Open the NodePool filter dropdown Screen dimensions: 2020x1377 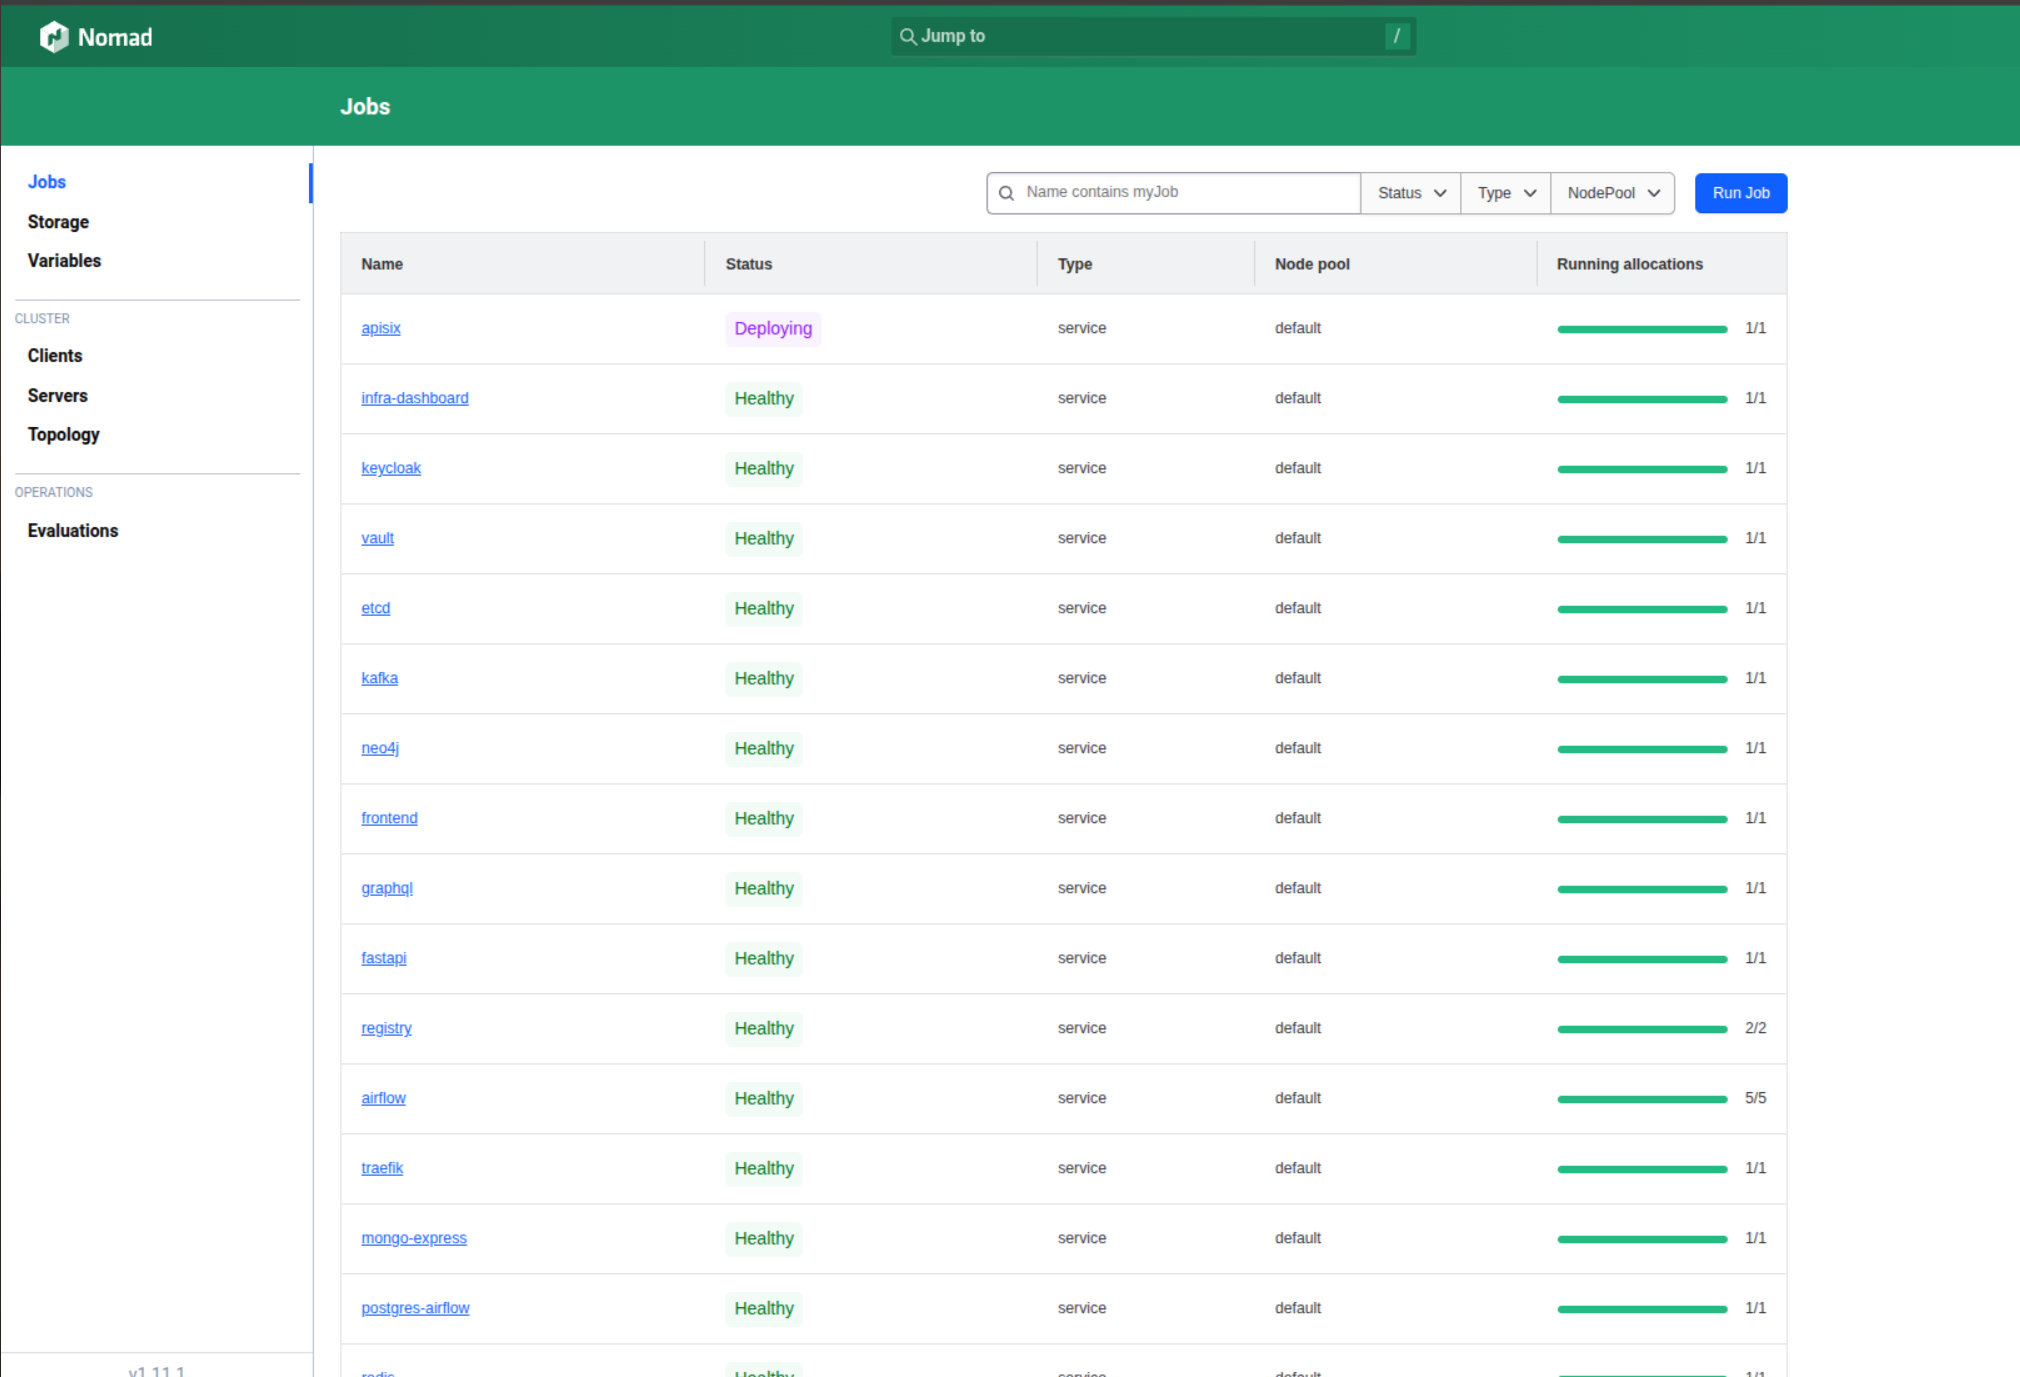pyautogui.click(x=1612, y=193)
